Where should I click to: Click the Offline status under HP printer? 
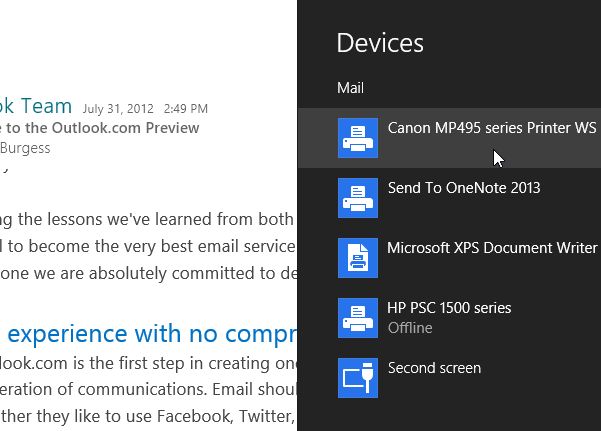(410, 328)
